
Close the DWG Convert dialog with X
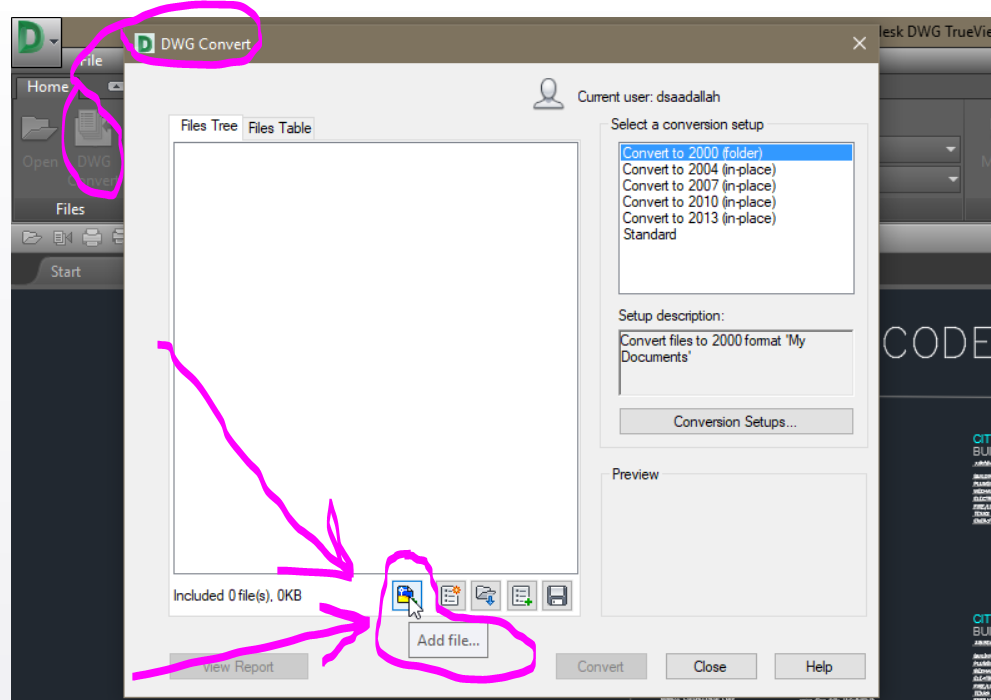click(x=859, y=44)
